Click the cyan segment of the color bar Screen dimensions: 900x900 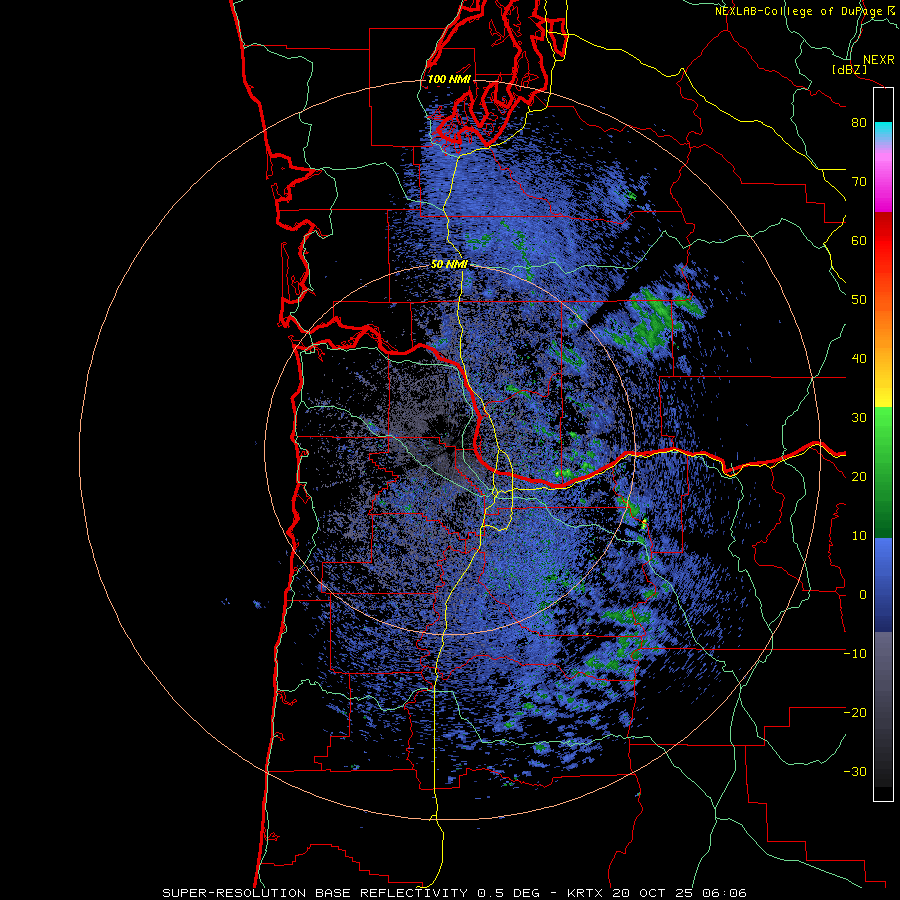[883, 132]
